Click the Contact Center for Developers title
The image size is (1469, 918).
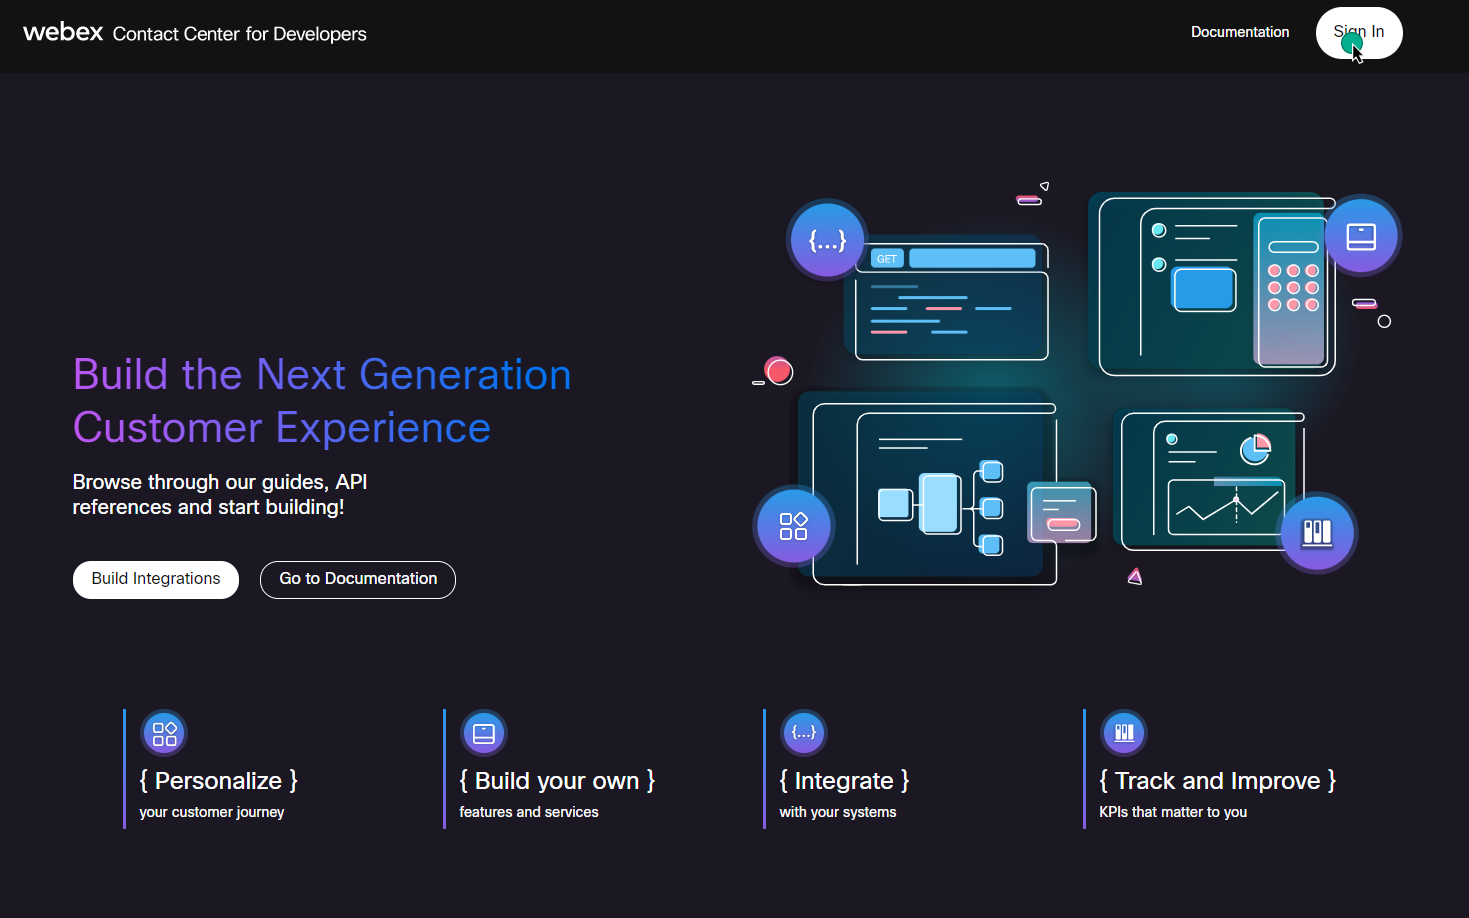pos(239,34)
